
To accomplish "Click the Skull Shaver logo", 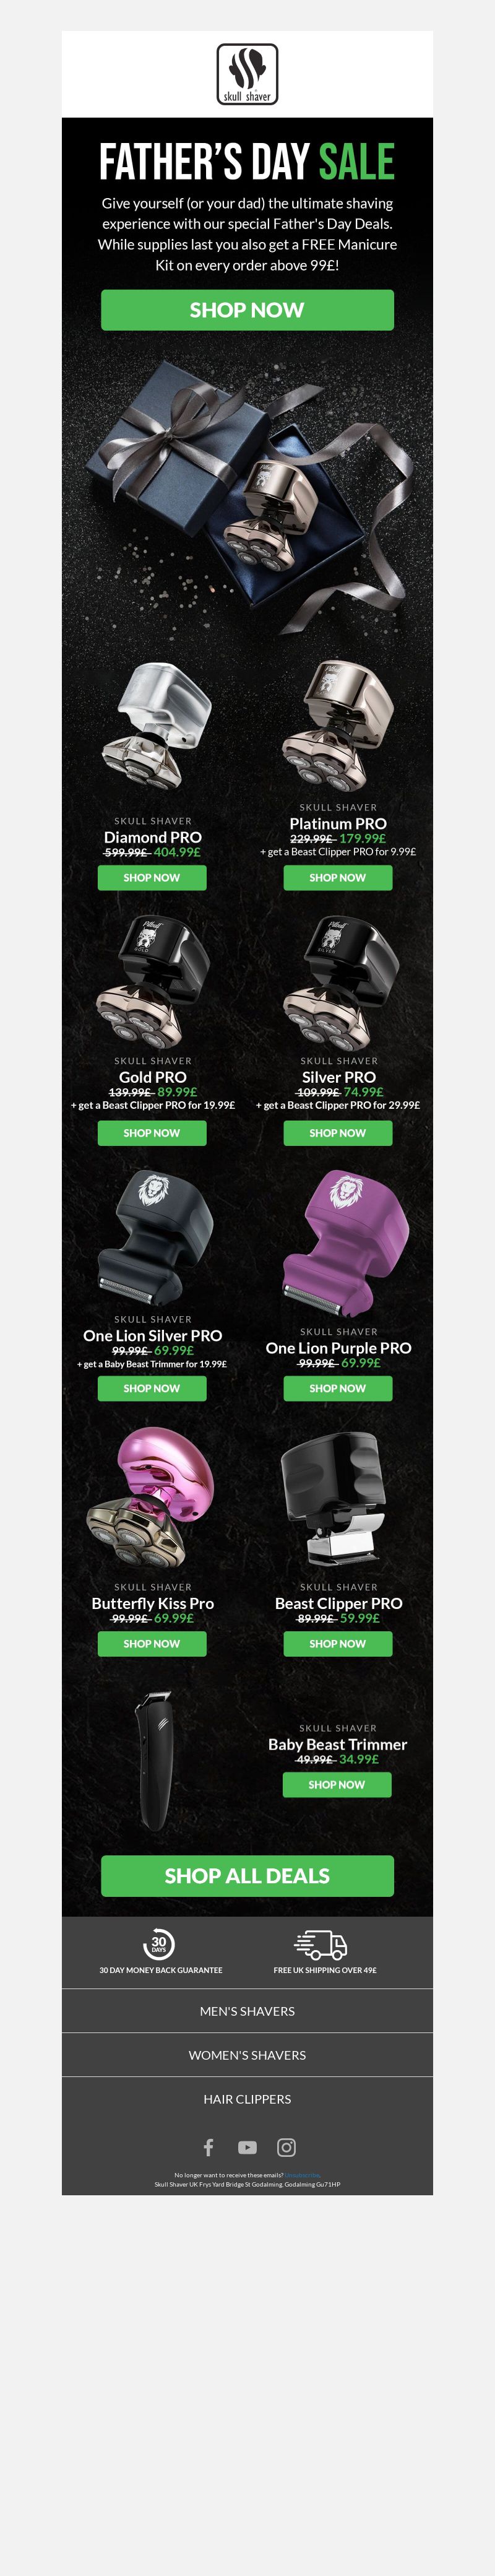I will pyautogui.click(x=247, y=74).
